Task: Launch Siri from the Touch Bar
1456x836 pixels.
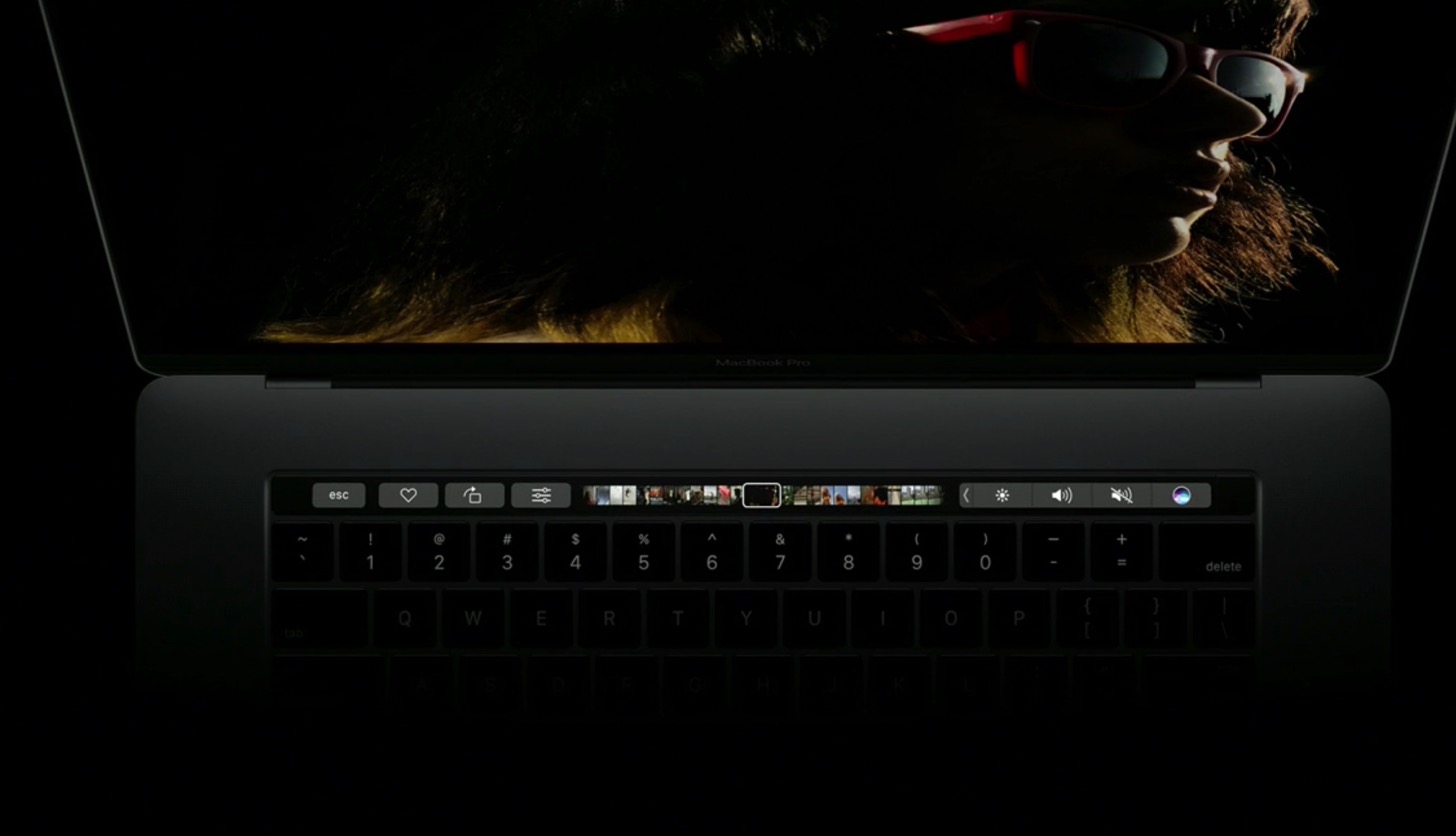Action: (1181, 495)
